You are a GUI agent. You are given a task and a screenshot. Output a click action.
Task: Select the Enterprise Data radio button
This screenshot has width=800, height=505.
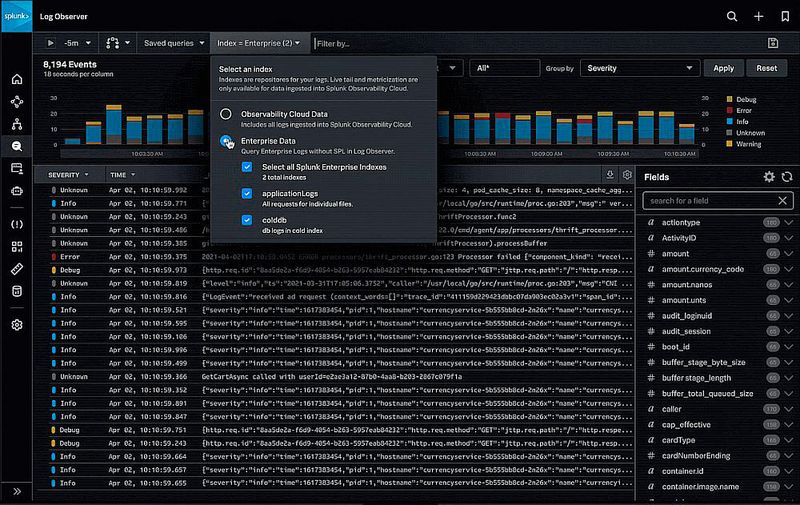[x=226, y=141]
